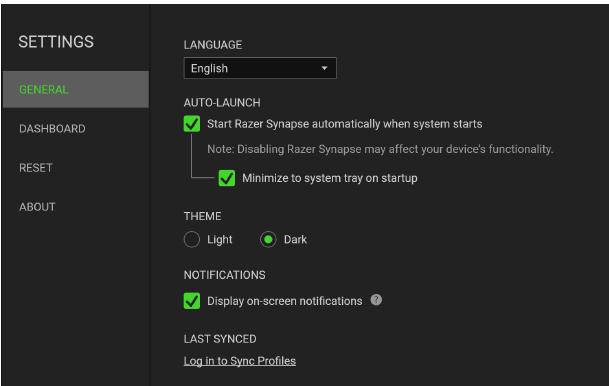Toggle Display on-screen notifications checkbox
This screenshot has height=386, width=609.
point(192,301)
